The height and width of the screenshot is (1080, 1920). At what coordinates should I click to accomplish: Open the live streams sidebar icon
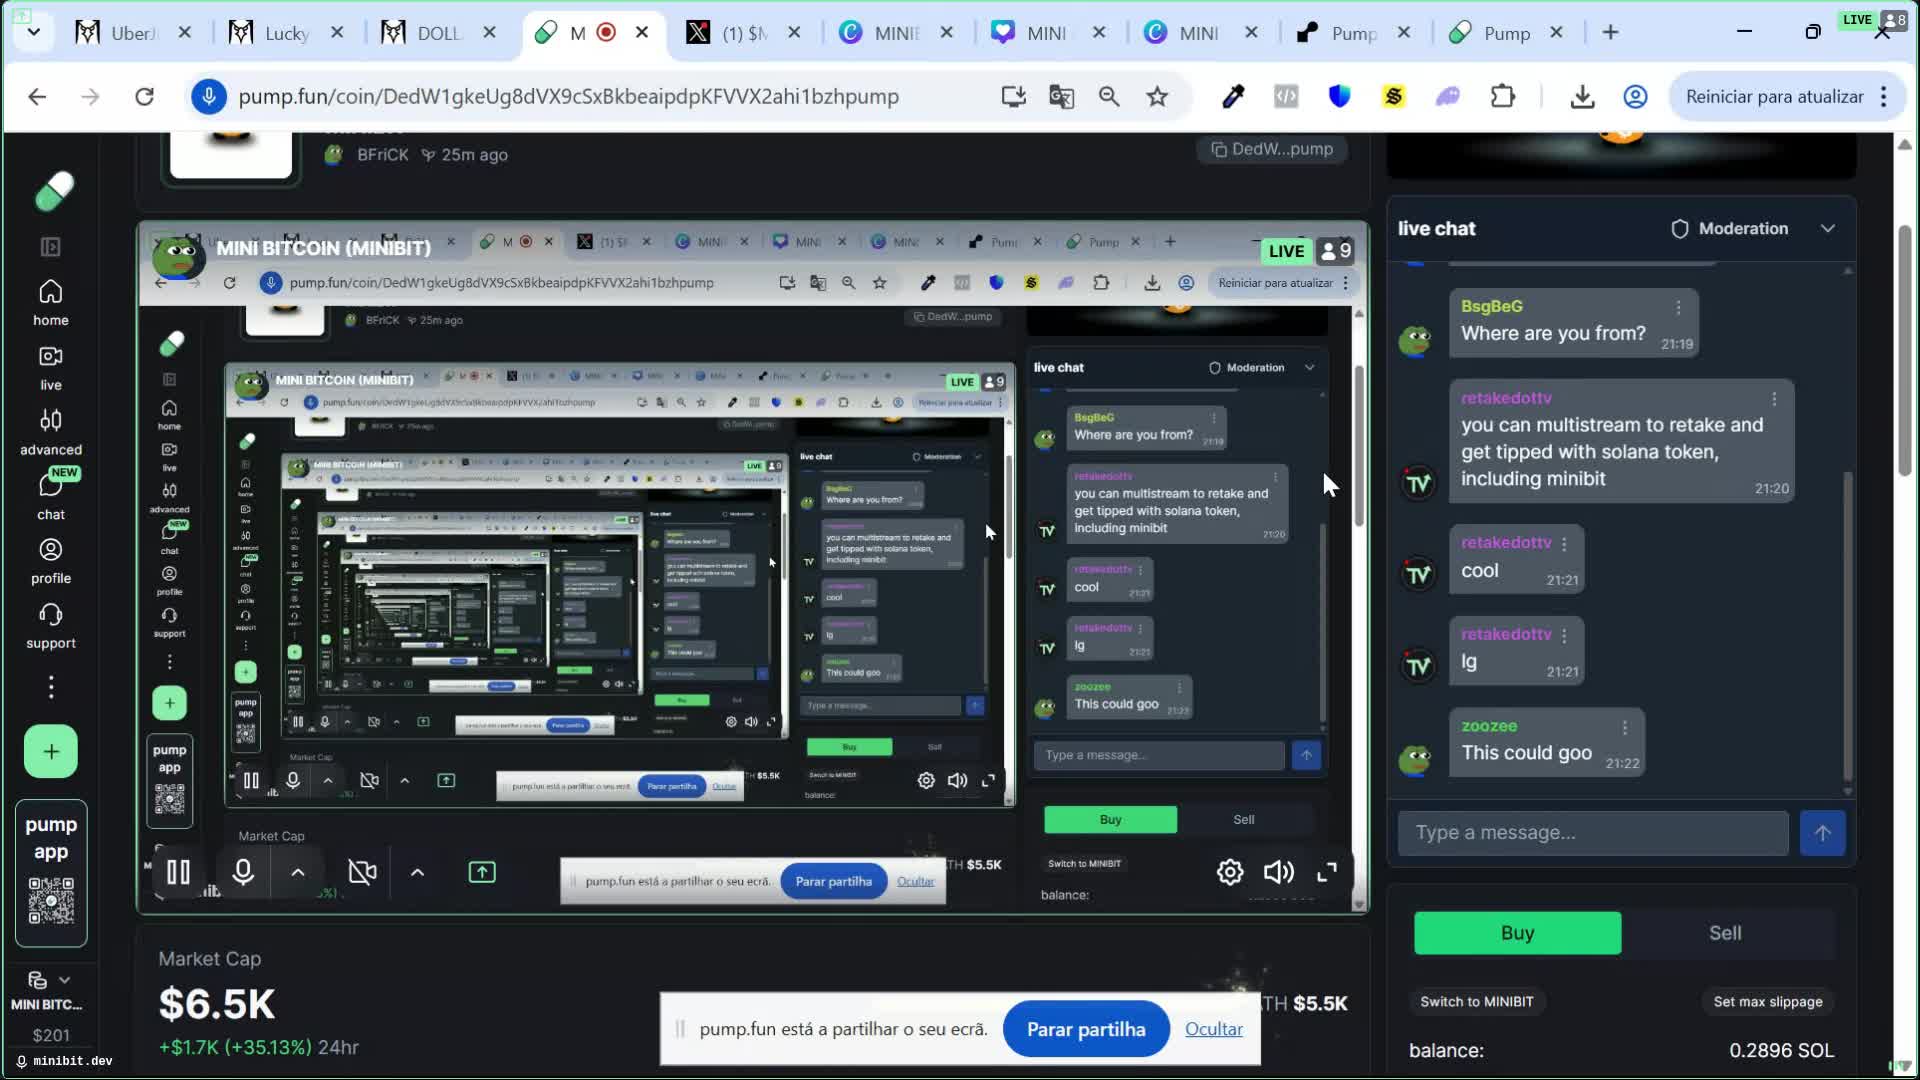coord(50,367)
